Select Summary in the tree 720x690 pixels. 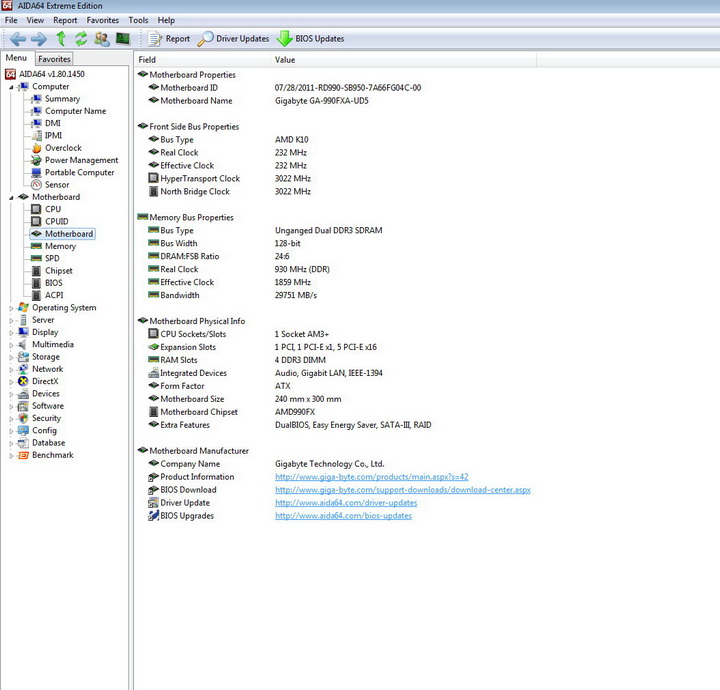coord(62,99)
